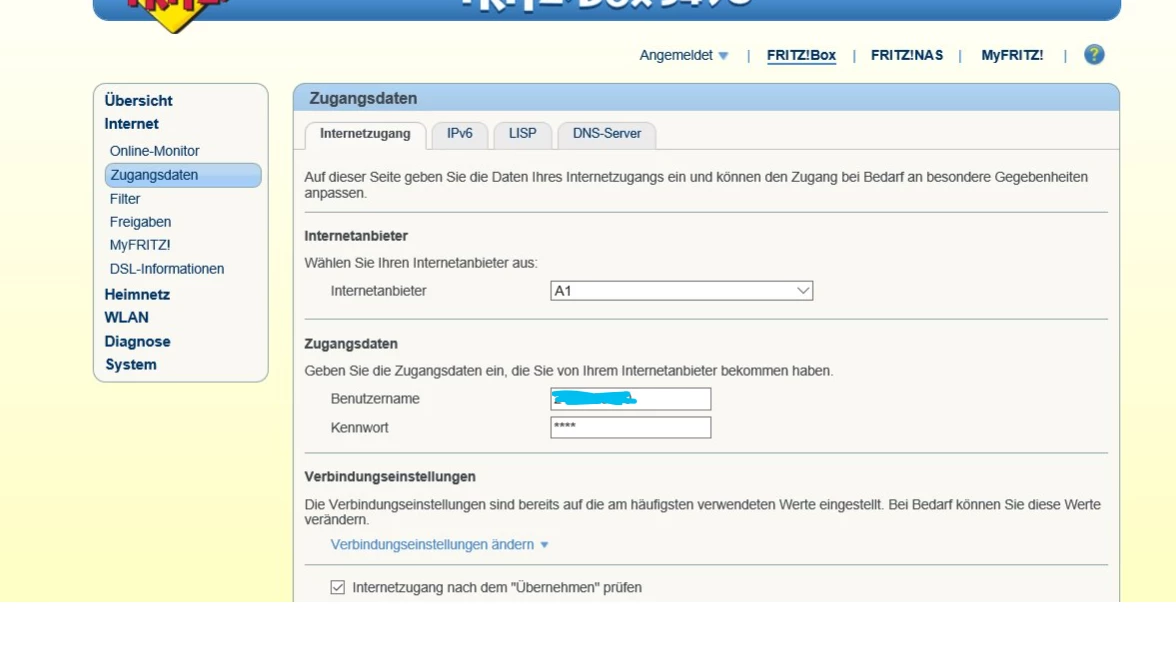
Task: Open the help question mark icon
Action: [x=1094, y=55]
